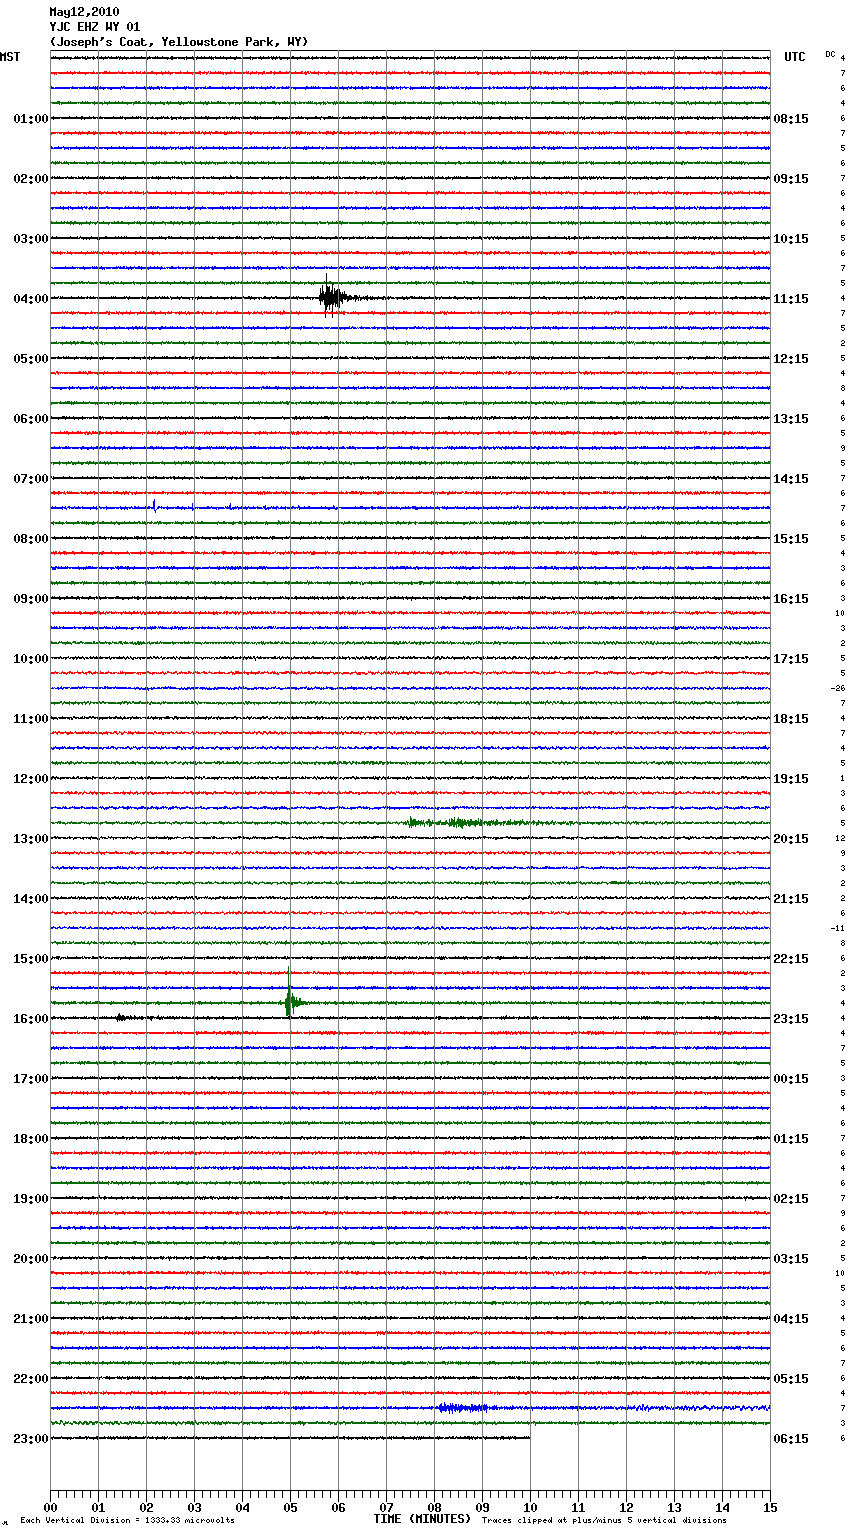The height and width of the screenshot is (1534, 850).
Task: Click the 14:15 UTC time label
Action: coord(791,479)
